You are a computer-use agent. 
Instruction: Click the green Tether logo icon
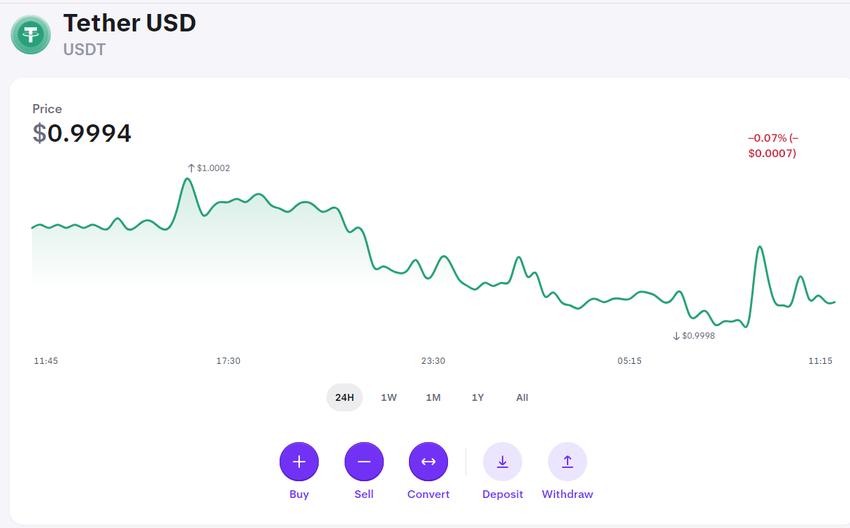click(x=31, y=35)
